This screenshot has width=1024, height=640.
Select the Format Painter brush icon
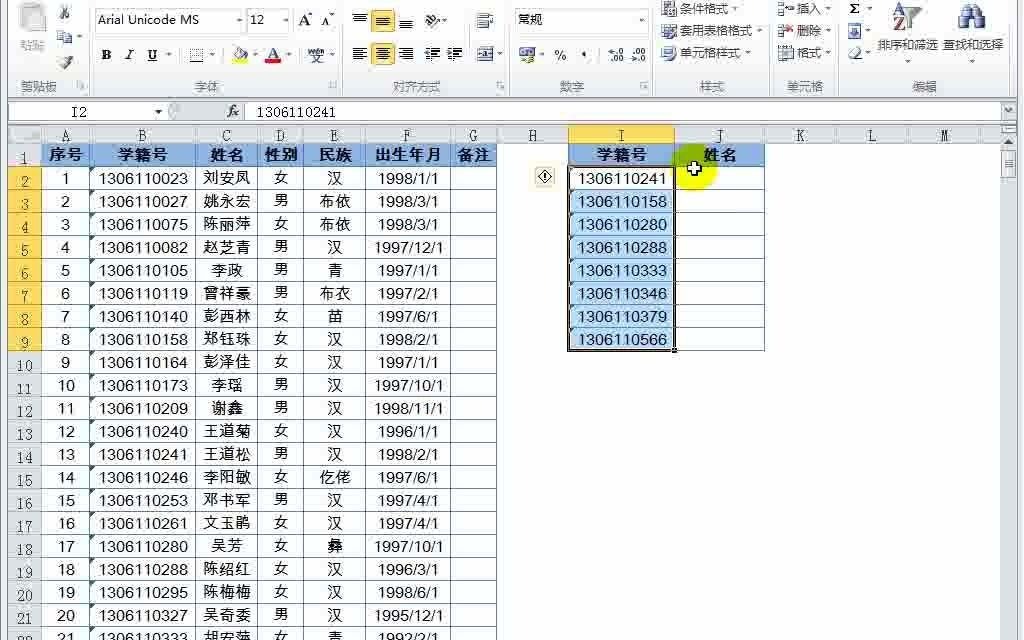67,60
